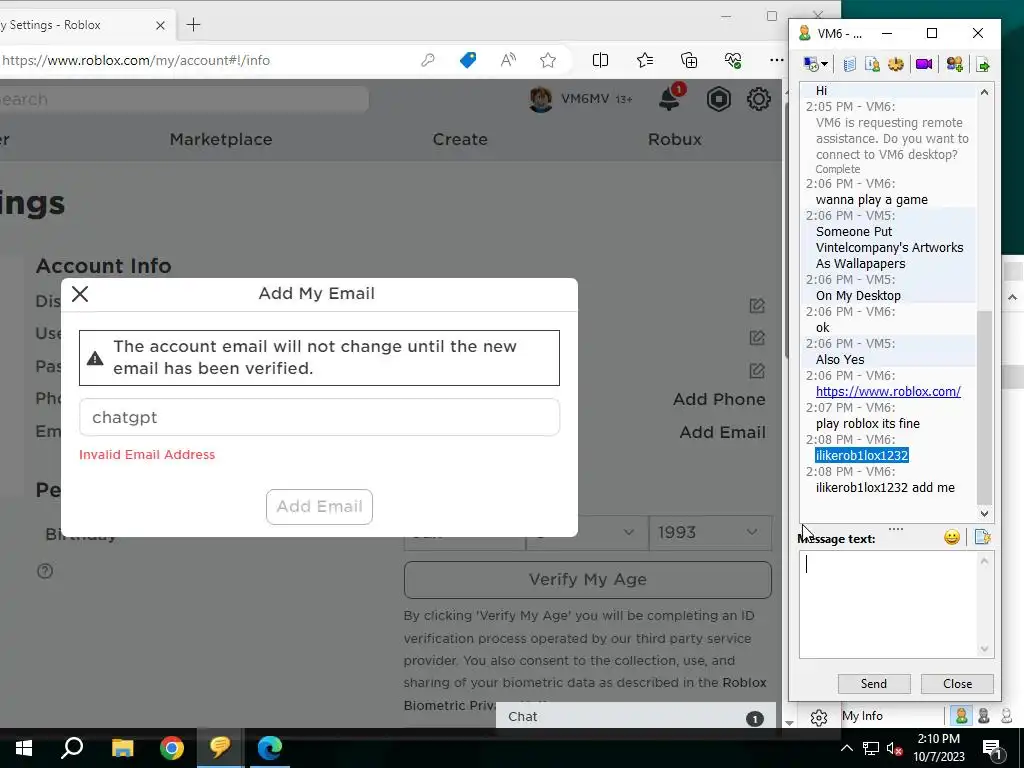Select the Settings - Roblox browser tab
Viewport: 1024px width, 768px height.
(72, 25)
